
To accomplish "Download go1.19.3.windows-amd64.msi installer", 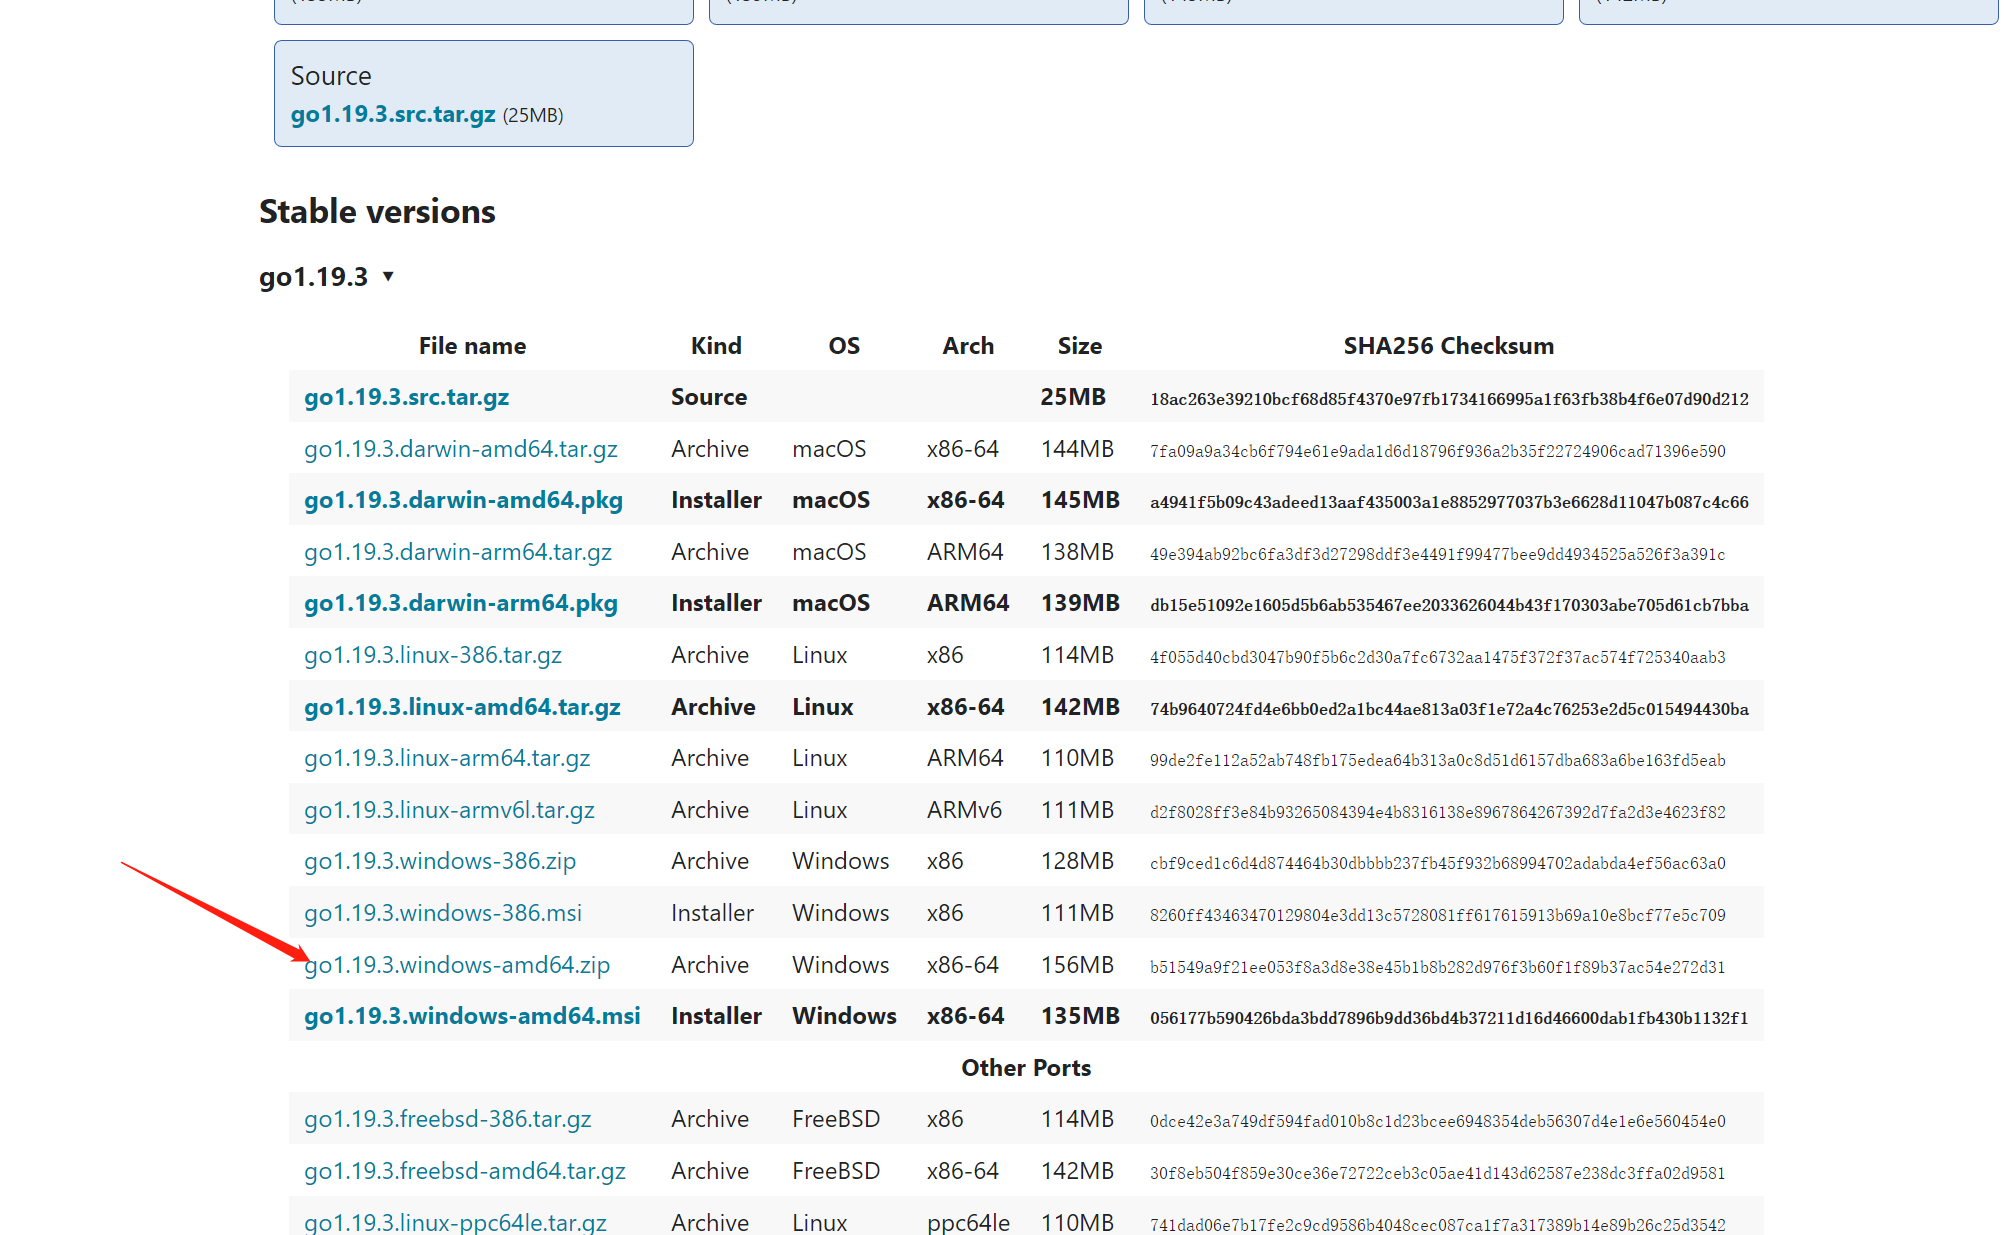I will point(472,1016).
